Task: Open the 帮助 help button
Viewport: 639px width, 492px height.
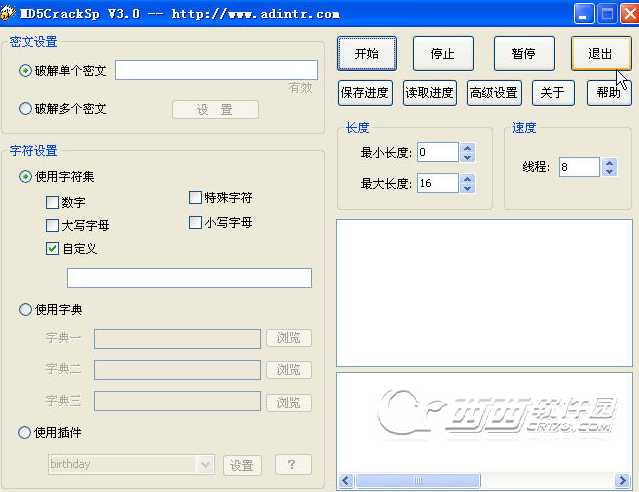Action: [609, 93]
